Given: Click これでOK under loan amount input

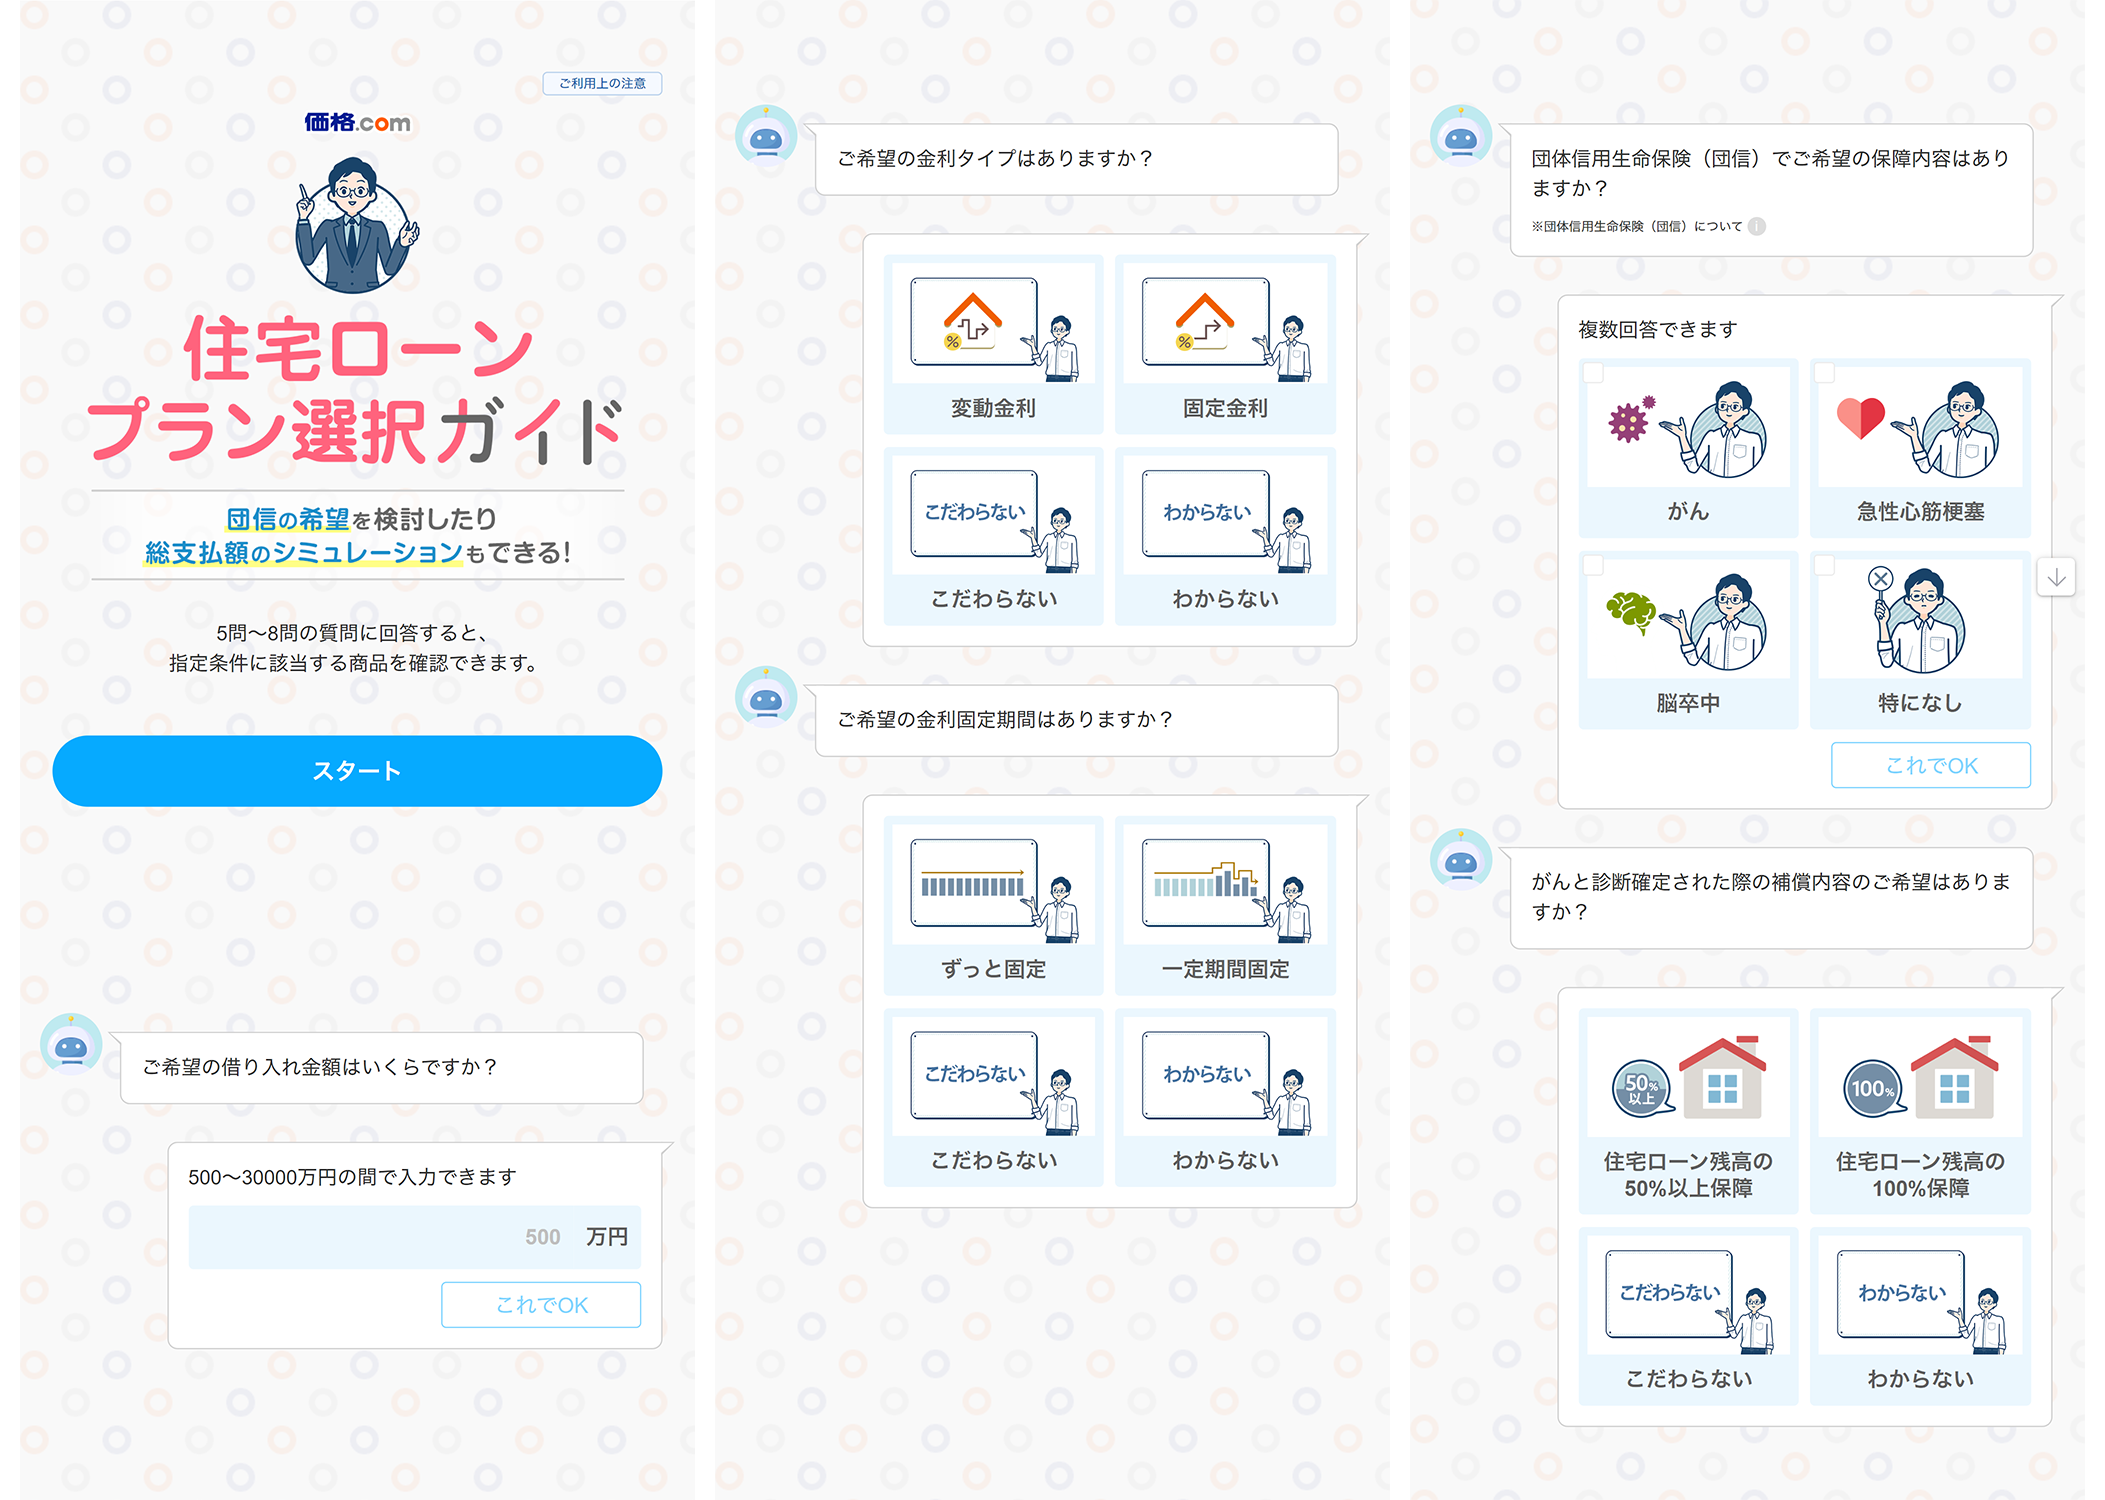Looking at the screenshot, I should [541, 1305].
